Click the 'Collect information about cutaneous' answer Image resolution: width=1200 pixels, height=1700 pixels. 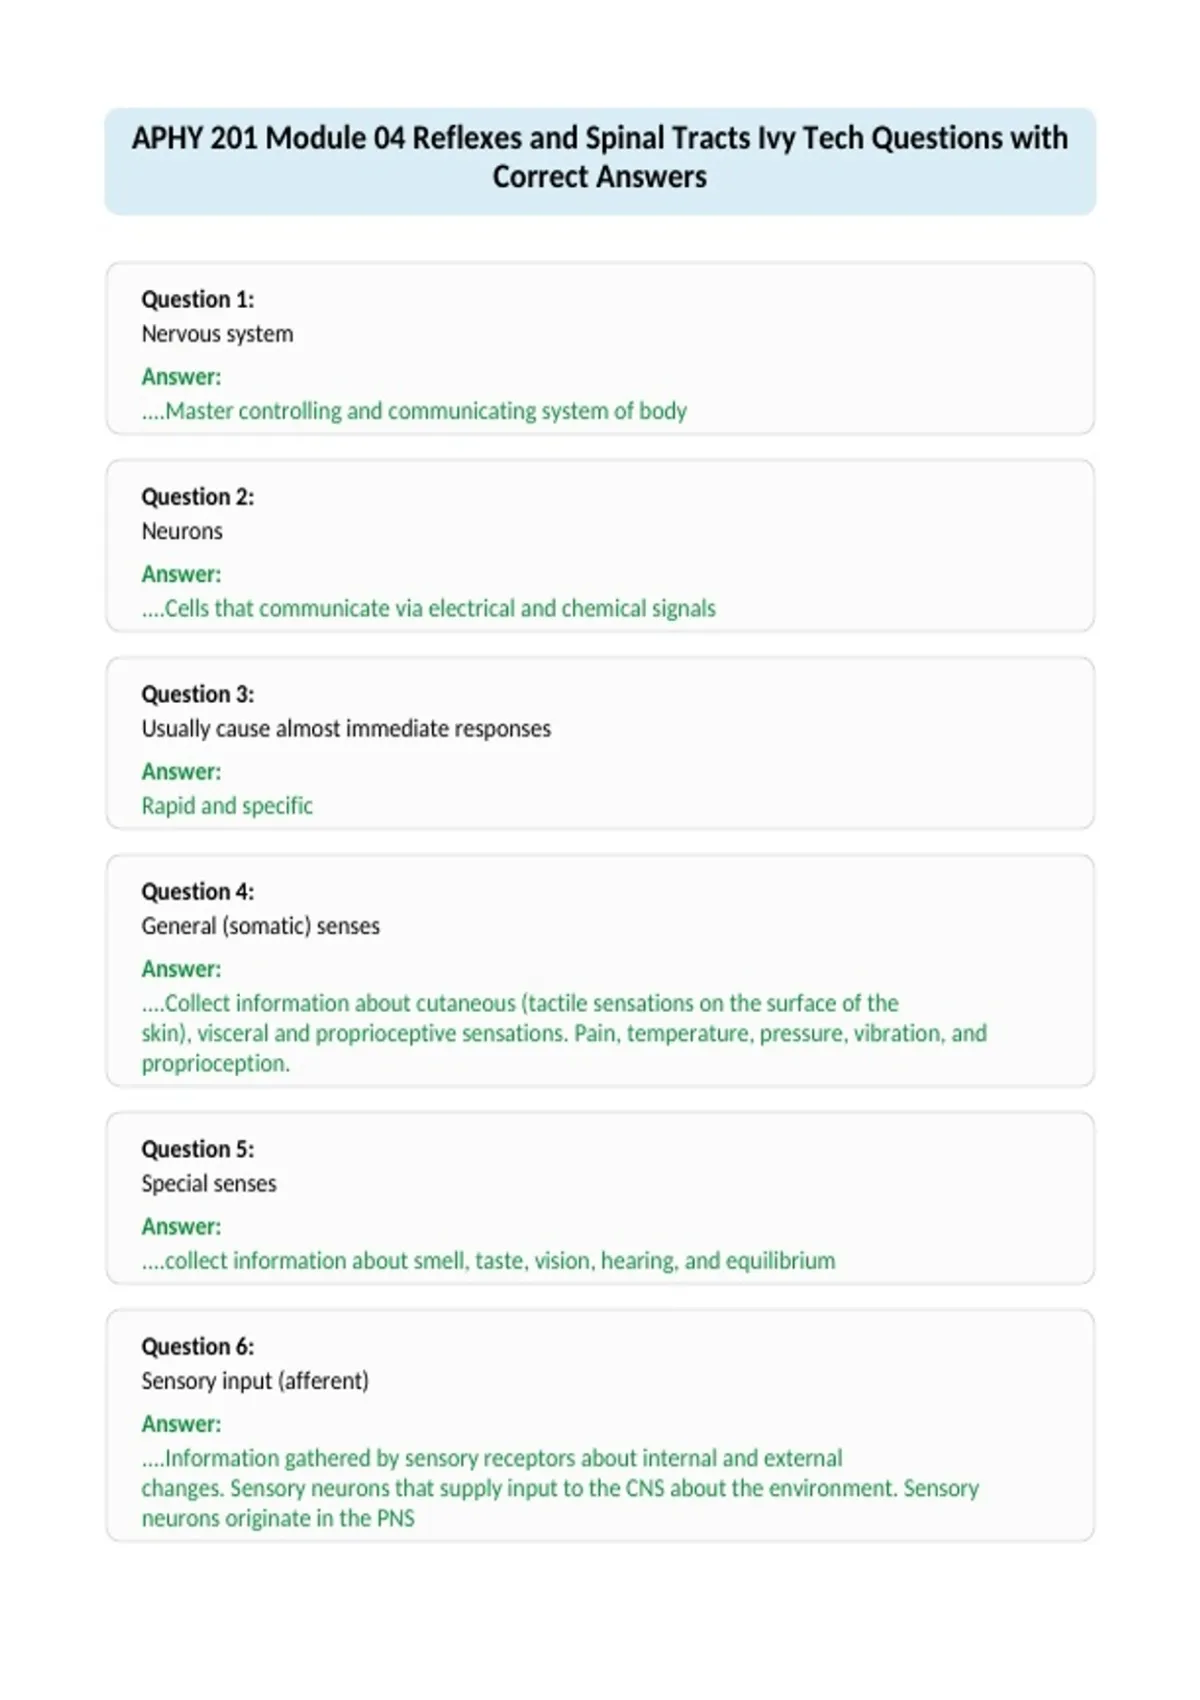point(564,1033)
